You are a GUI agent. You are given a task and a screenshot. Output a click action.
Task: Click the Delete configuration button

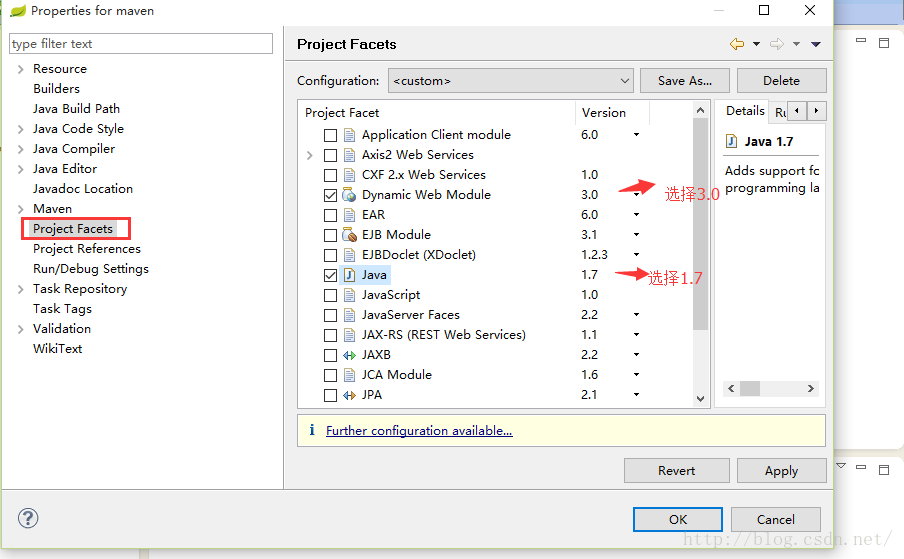tap(781, 81)
